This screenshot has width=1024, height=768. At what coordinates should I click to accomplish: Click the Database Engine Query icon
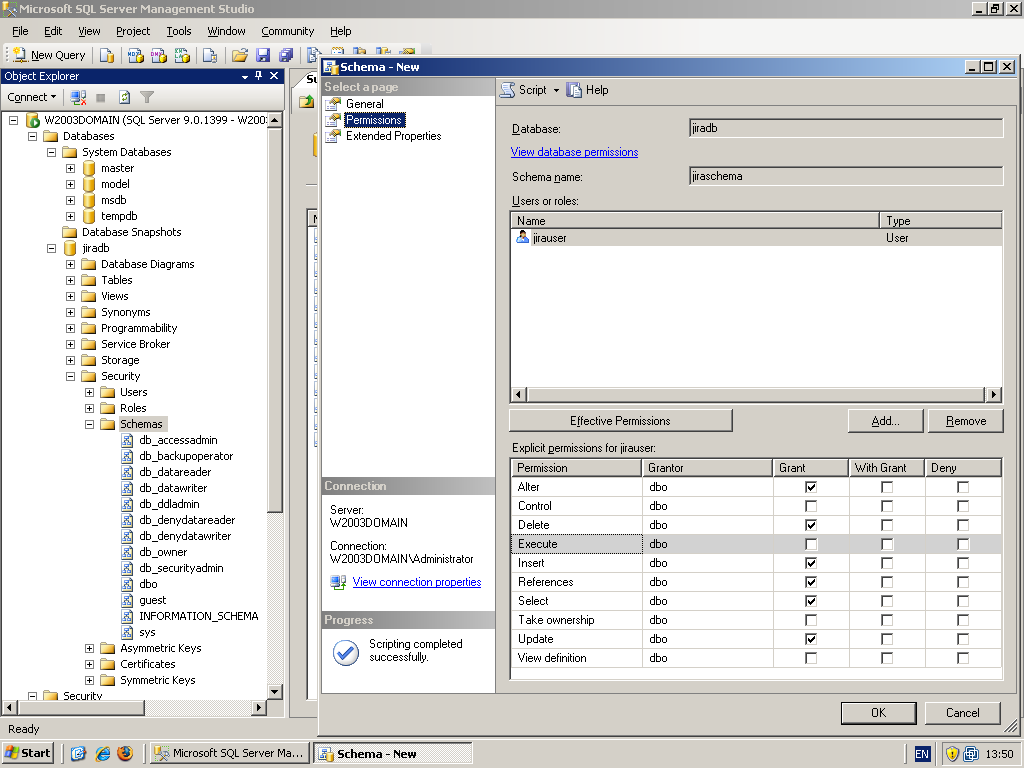pyautogui.click(x=106, y=56)
